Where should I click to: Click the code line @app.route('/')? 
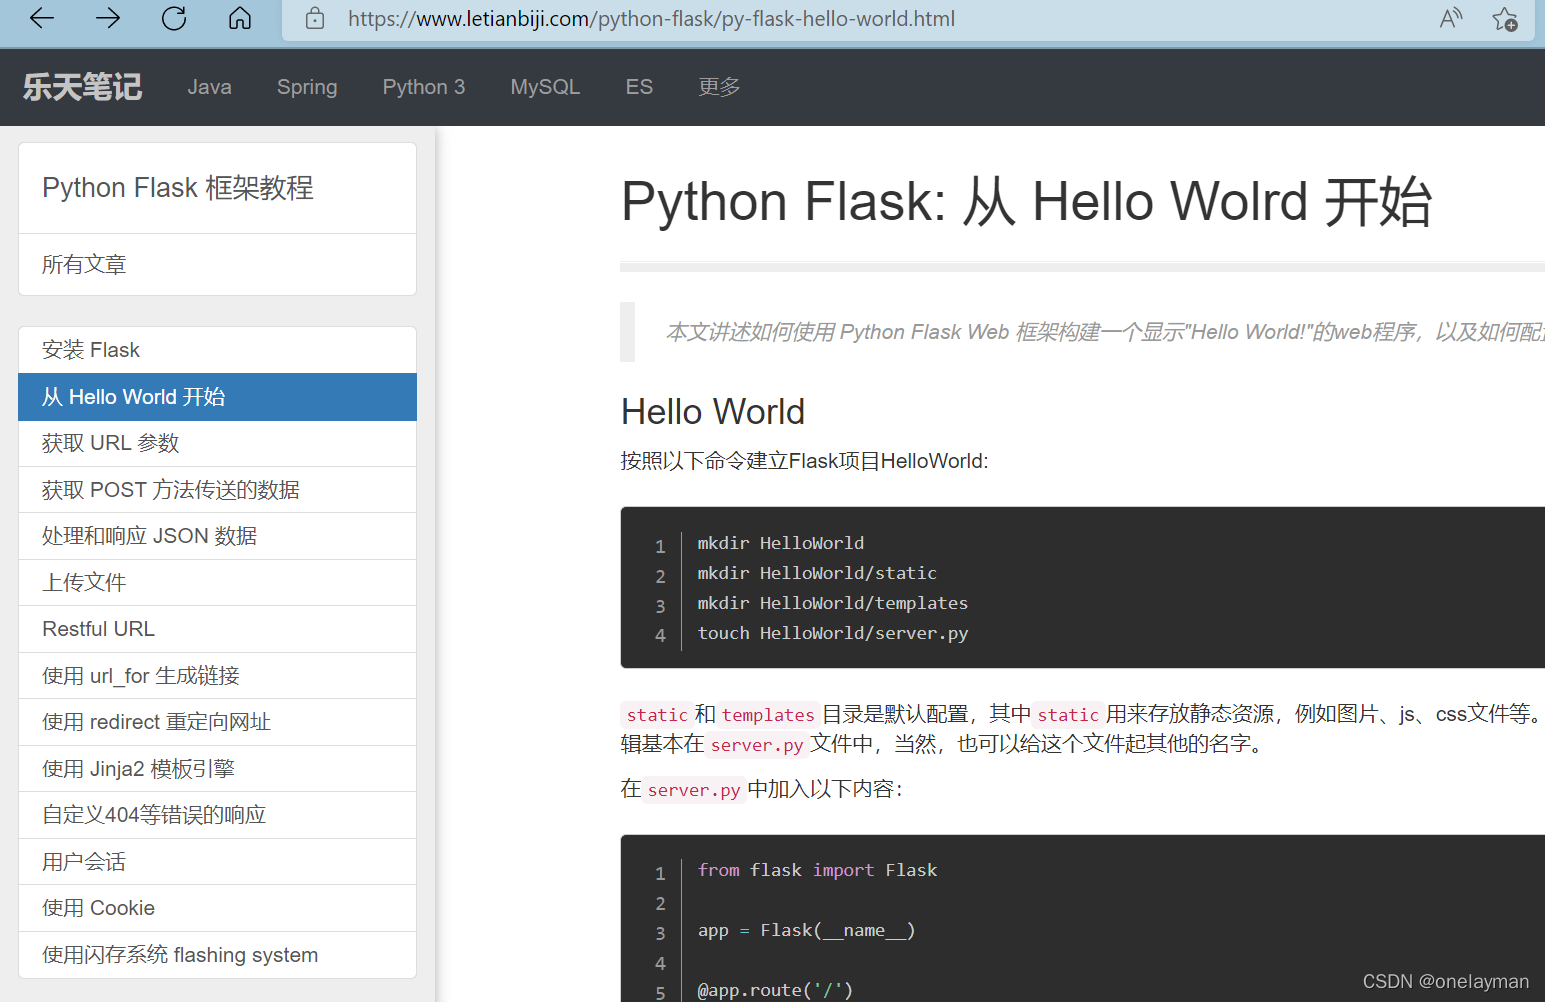[775, 990]
